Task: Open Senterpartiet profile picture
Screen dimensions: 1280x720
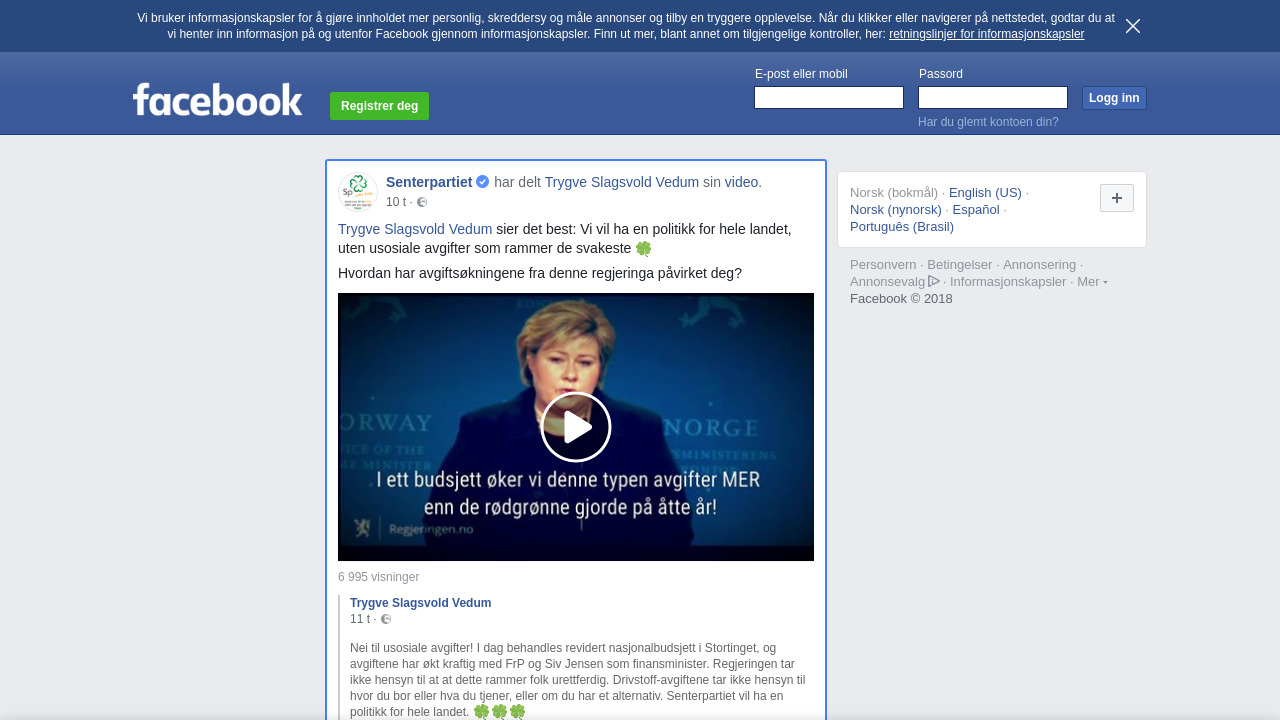Action: [x=358, y=192]
